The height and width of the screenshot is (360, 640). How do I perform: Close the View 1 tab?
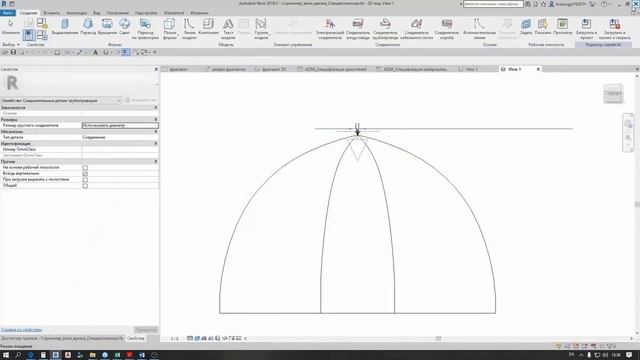point(538,69)
